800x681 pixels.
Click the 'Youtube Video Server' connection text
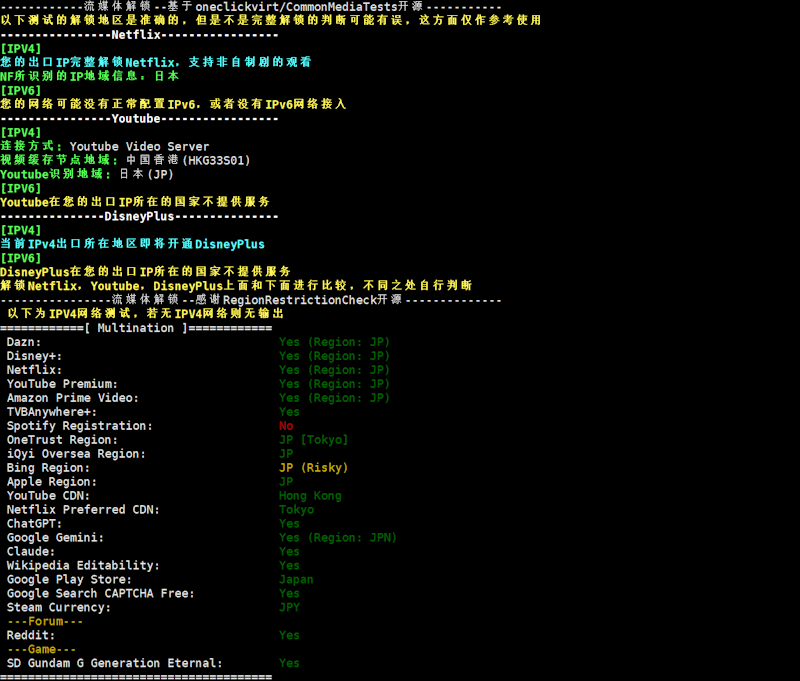pos(139,146)
